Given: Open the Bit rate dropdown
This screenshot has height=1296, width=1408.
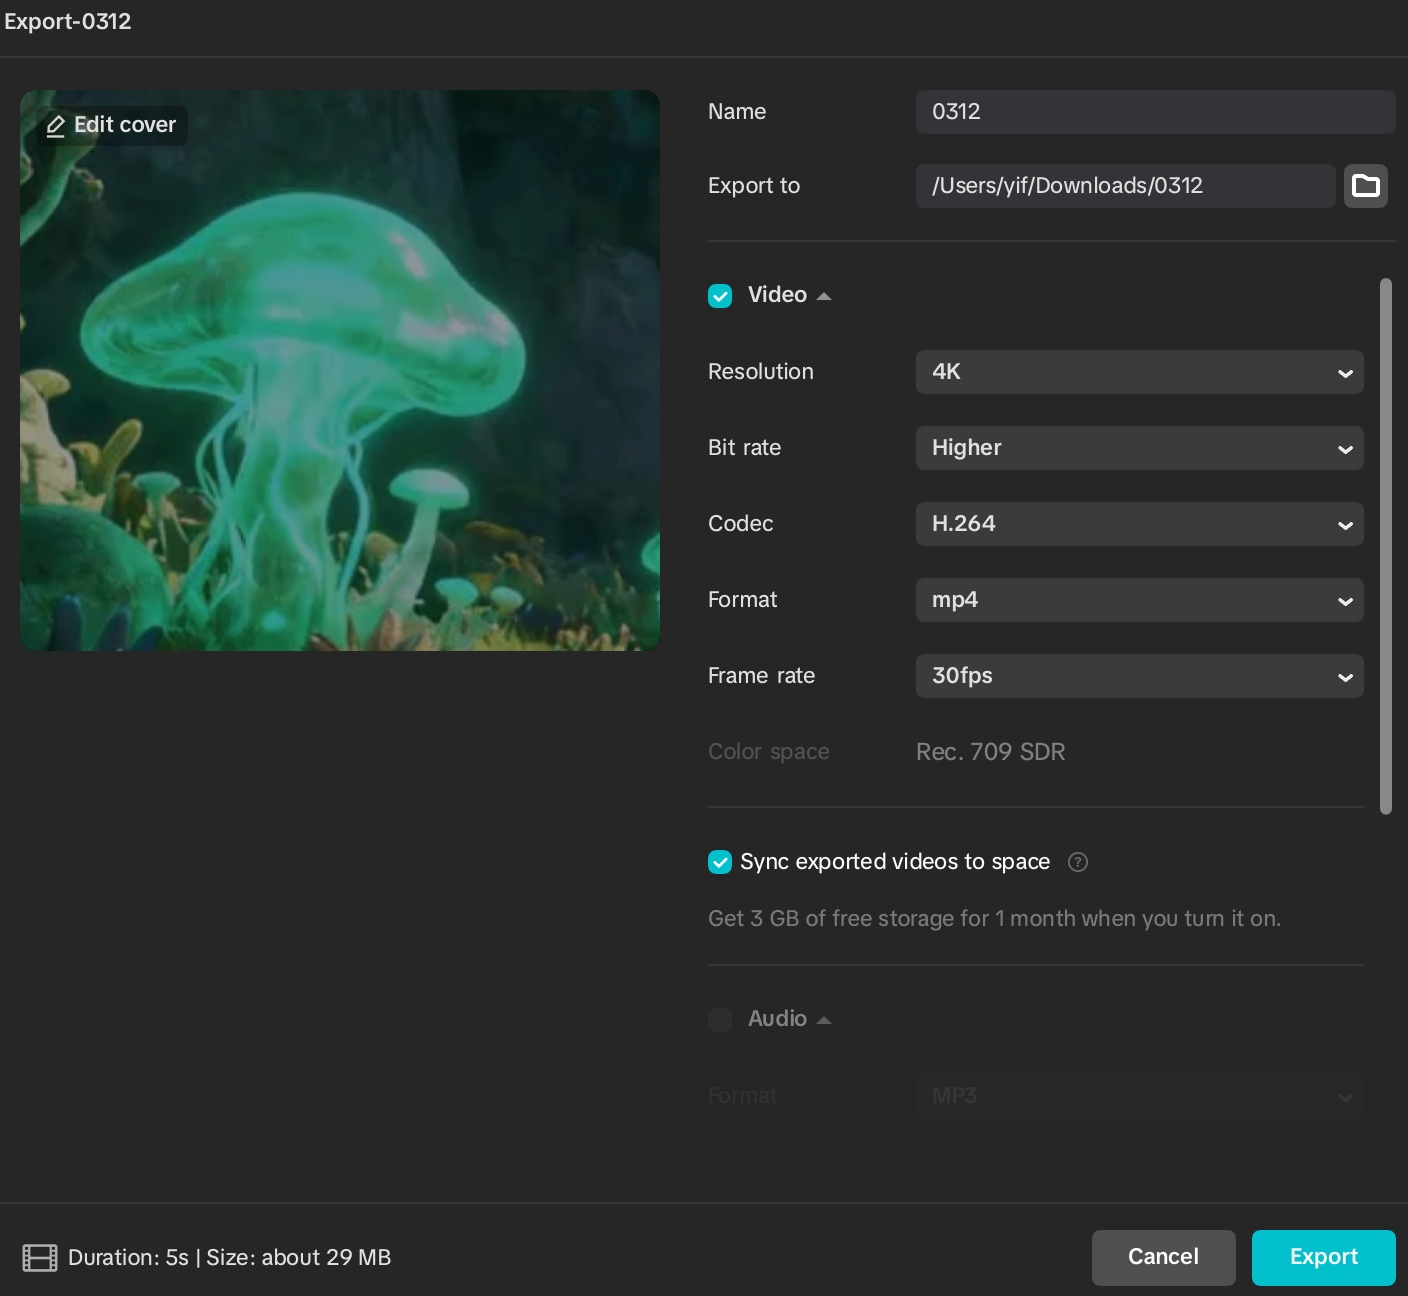Looking at the screenshot, I should pos(1139,448).
